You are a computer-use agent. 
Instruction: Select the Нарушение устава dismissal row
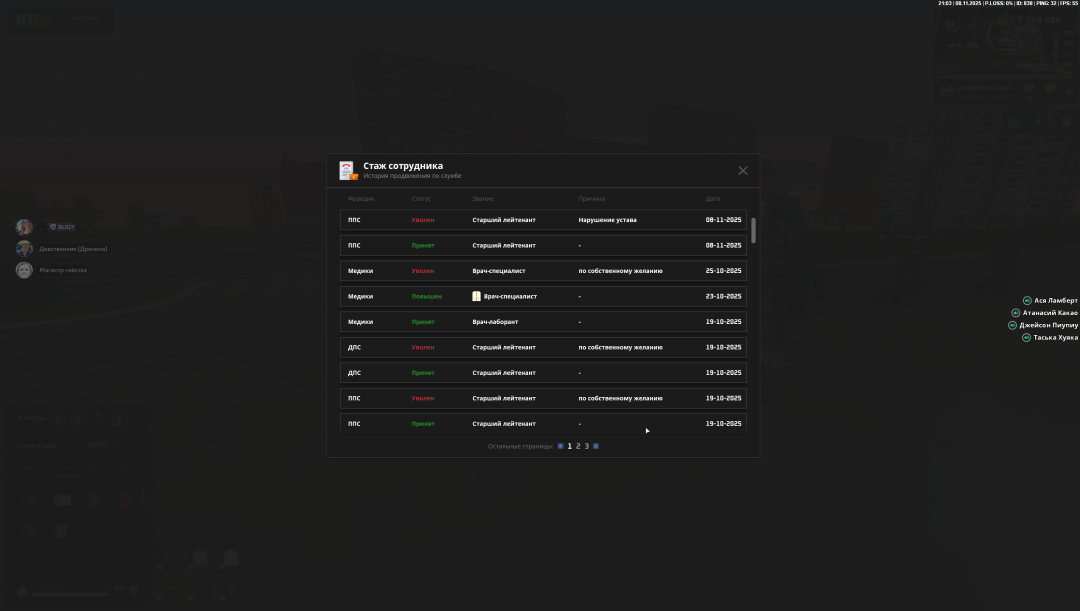click(543, 220)
